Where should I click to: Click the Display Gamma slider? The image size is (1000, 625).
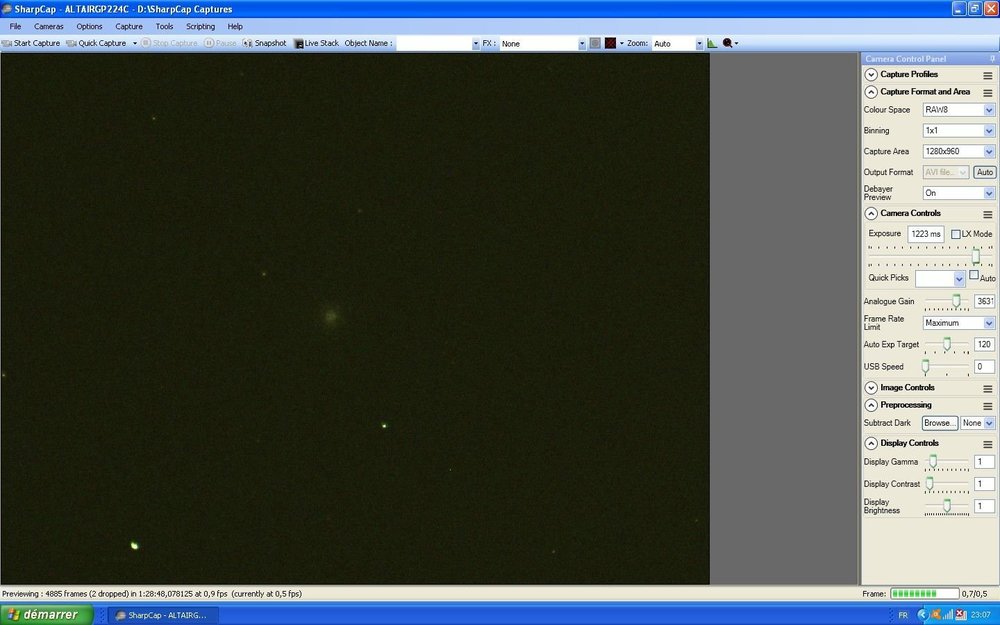click(933, 462)
